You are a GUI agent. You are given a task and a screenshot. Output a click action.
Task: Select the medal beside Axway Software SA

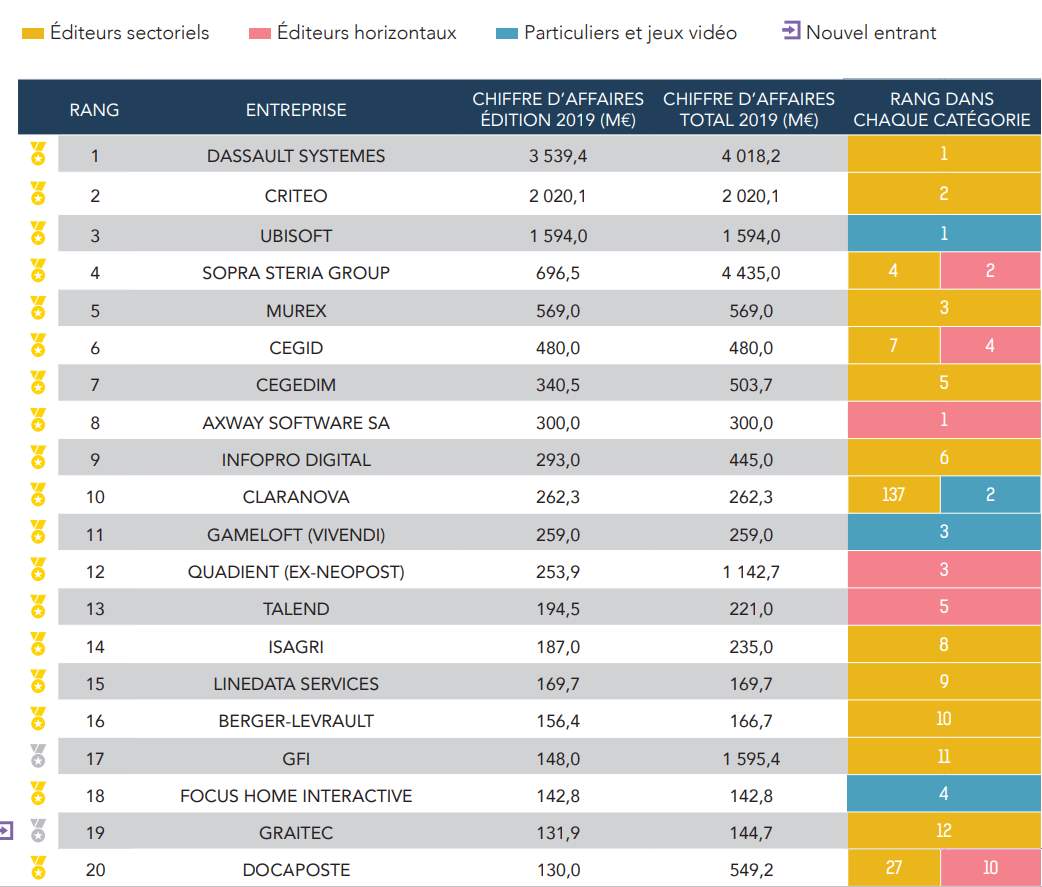[x=39, y=420]
